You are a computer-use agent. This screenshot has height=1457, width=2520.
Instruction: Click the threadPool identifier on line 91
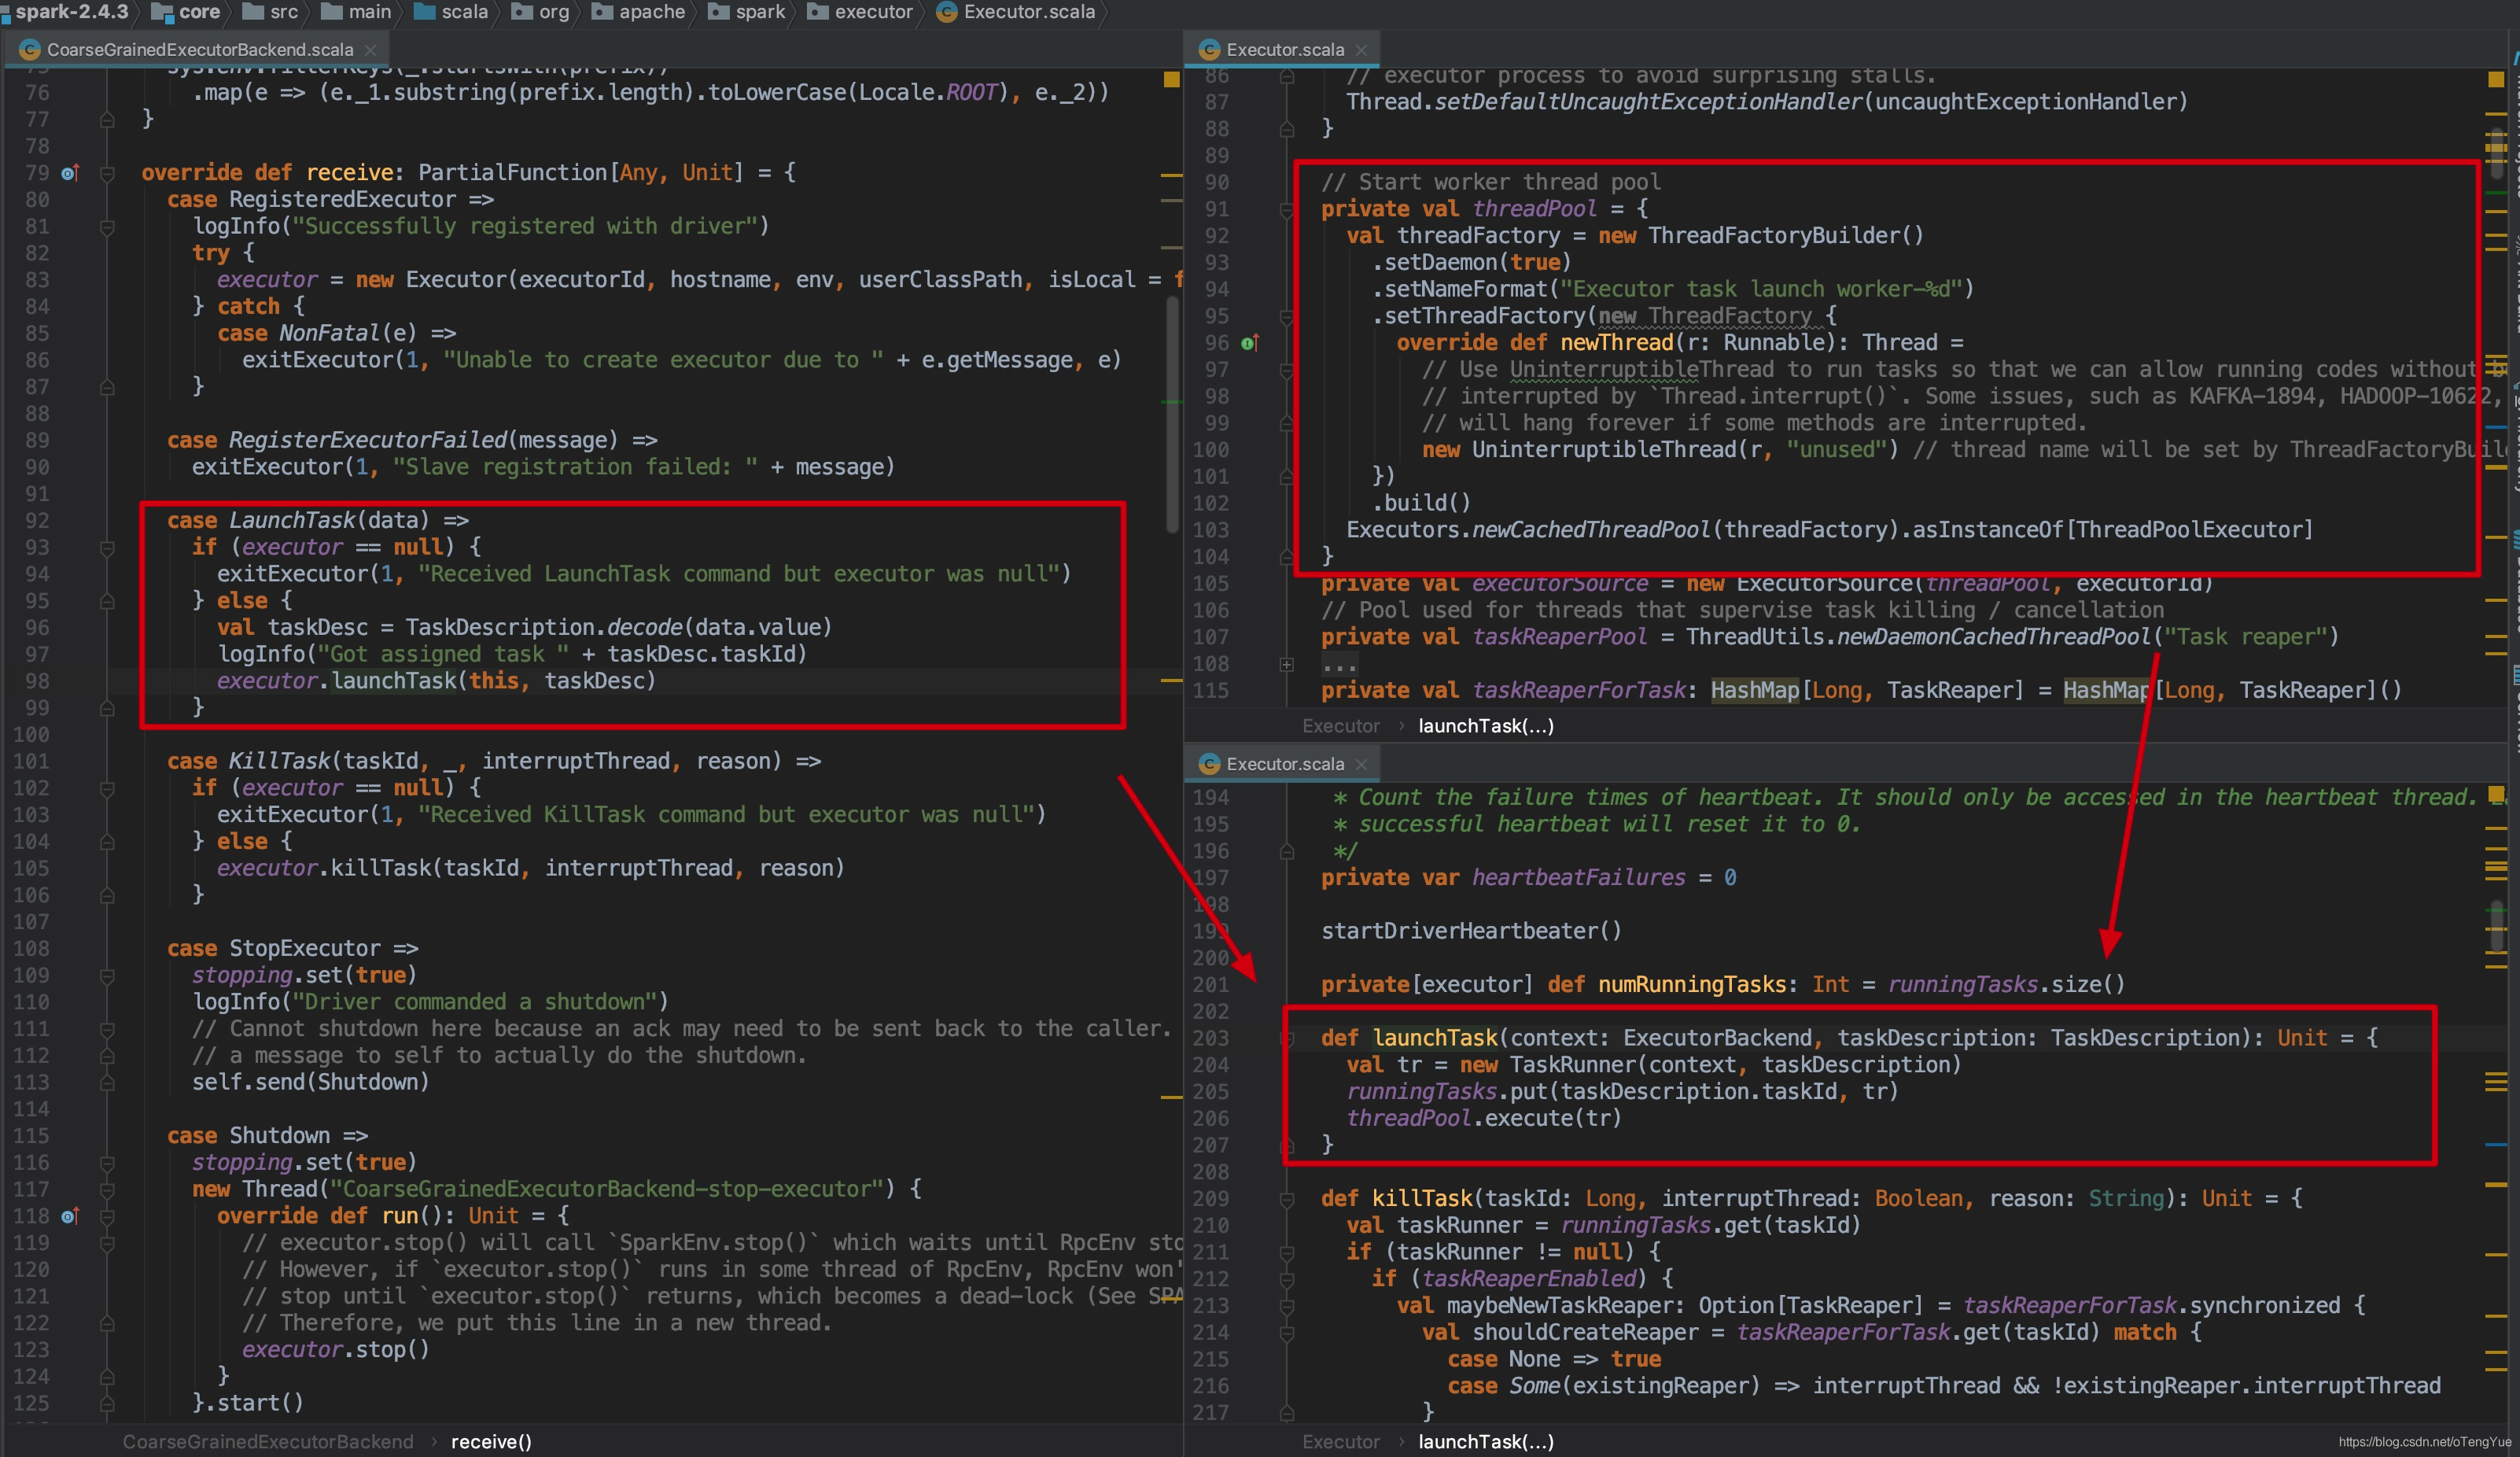coord(1534,209)
